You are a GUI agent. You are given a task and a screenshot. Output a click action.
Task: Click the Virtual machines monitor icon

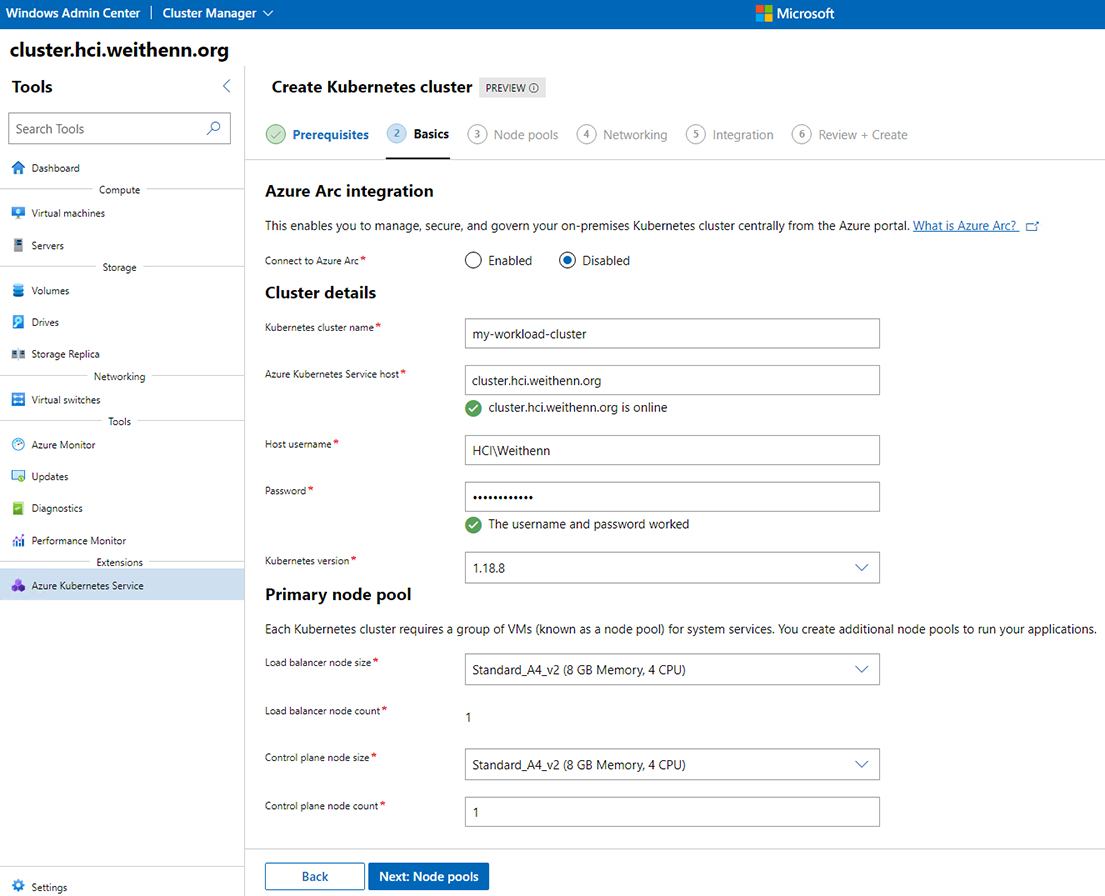18,213
